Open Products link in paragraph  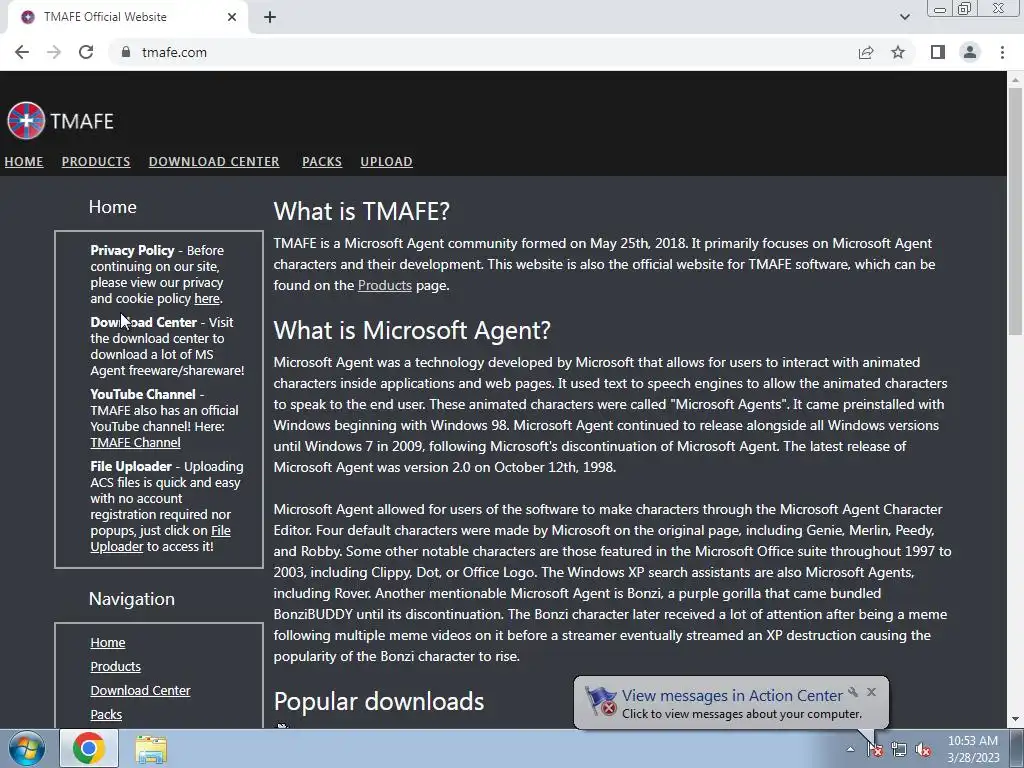tap(385, 285)
